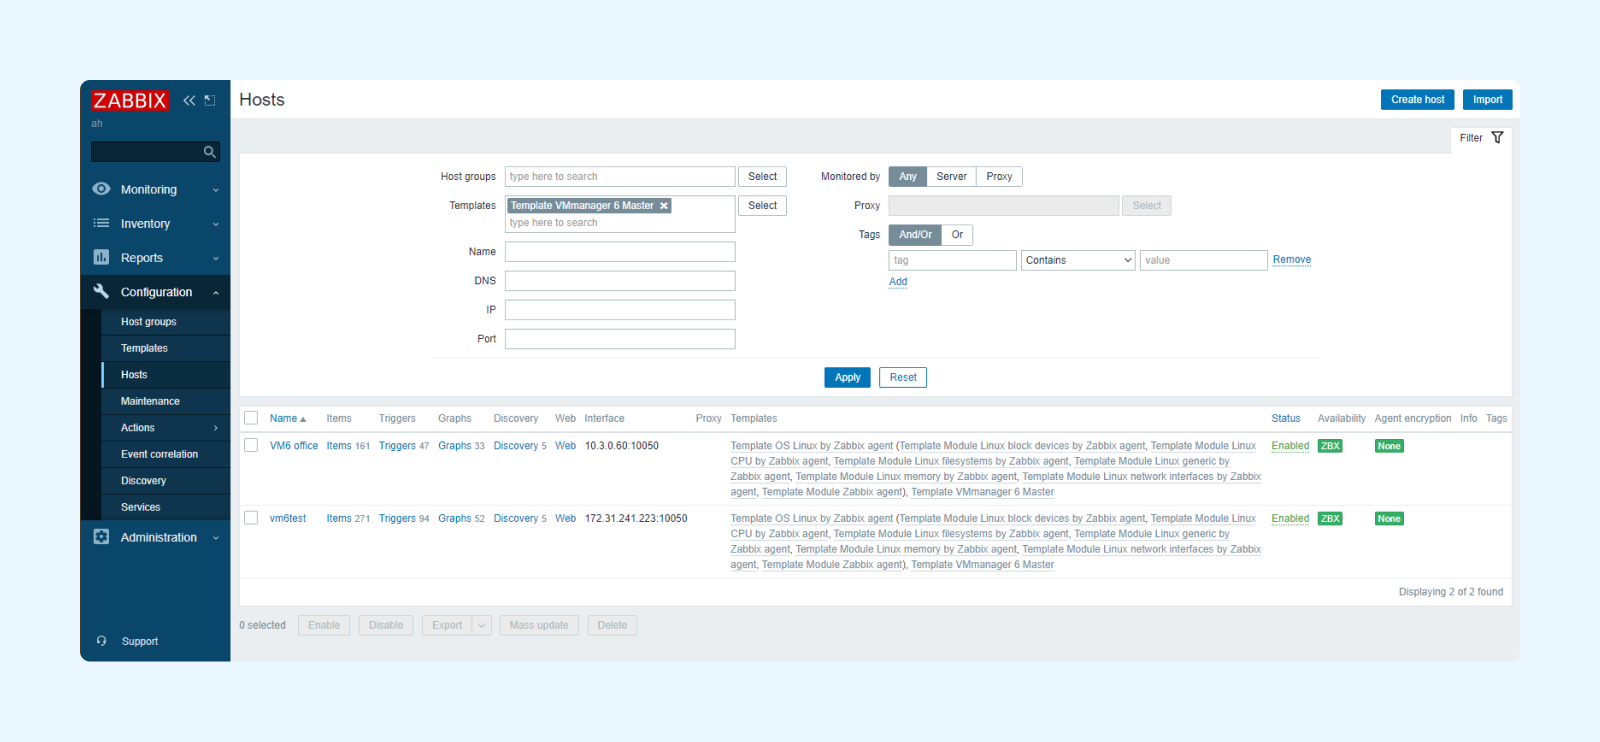Toggle the select-all hosts checkbox

click(251, 418)
